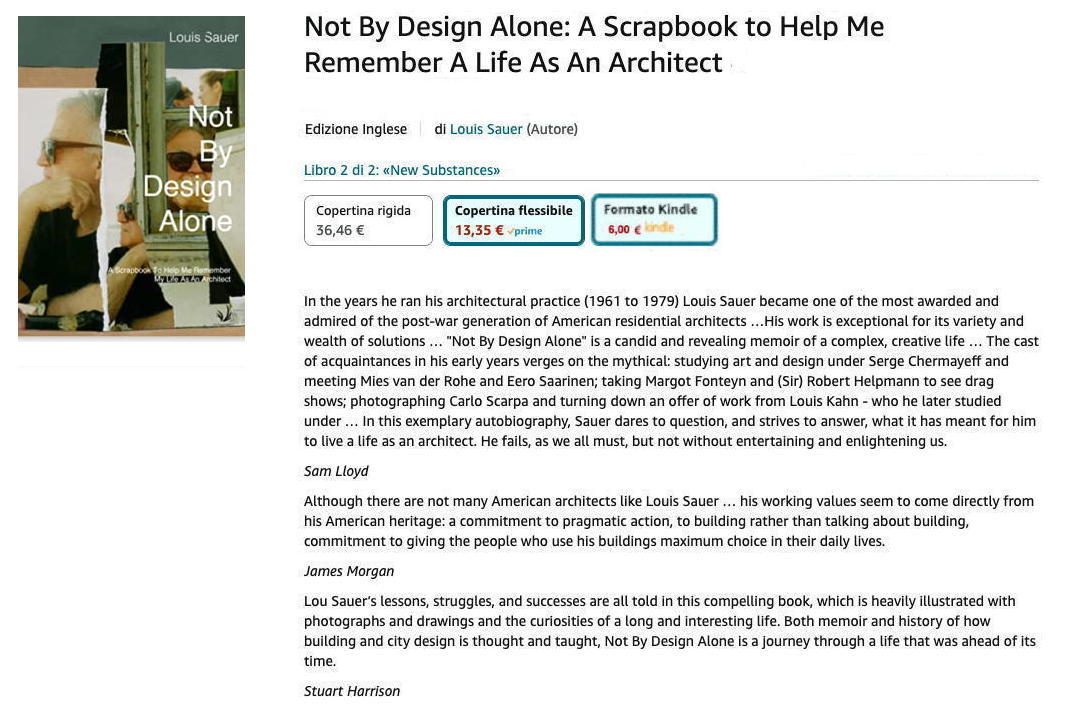Choose the Copertina flessibile format

point(513,220)
